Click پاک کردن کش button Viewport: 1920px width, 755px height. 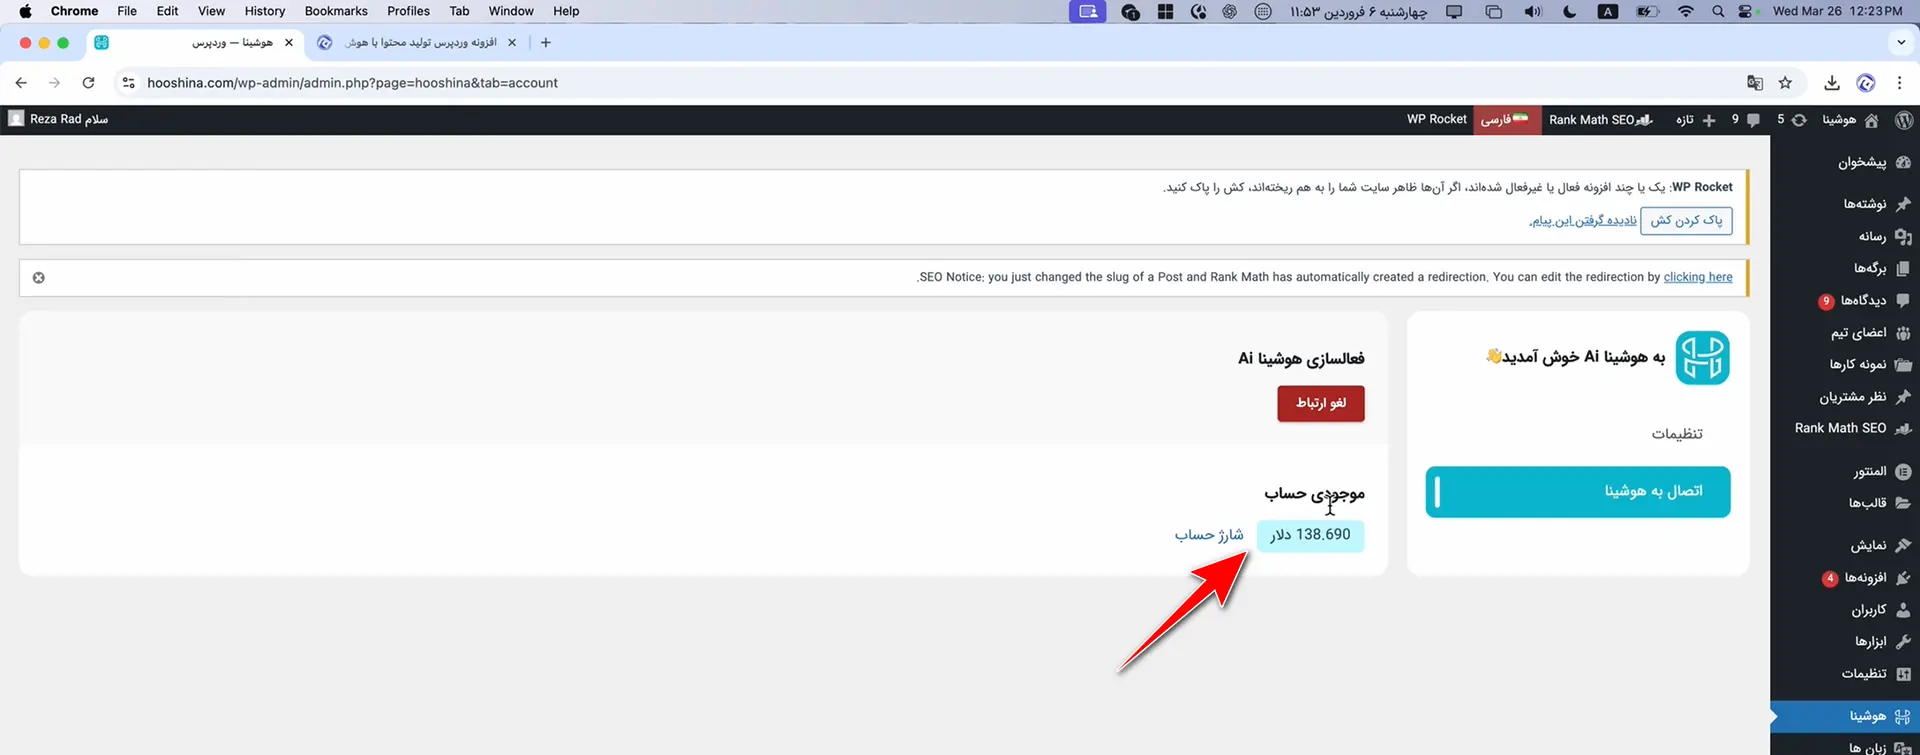[1686, 220]
